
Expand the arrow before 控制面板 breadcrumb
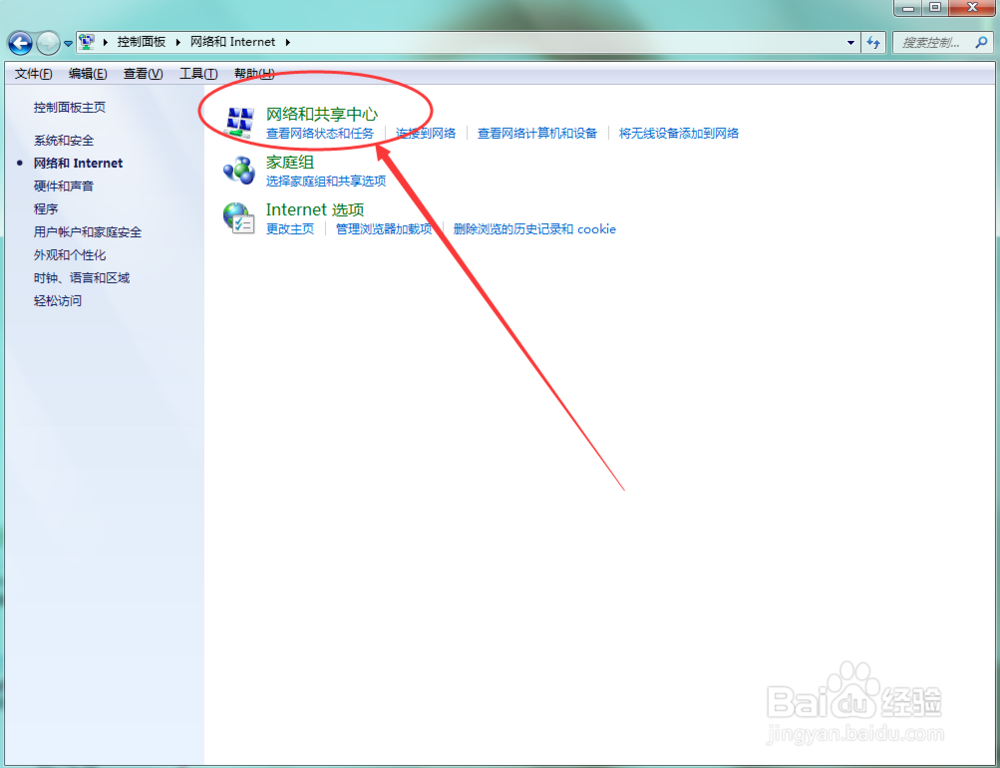point(106,42)
